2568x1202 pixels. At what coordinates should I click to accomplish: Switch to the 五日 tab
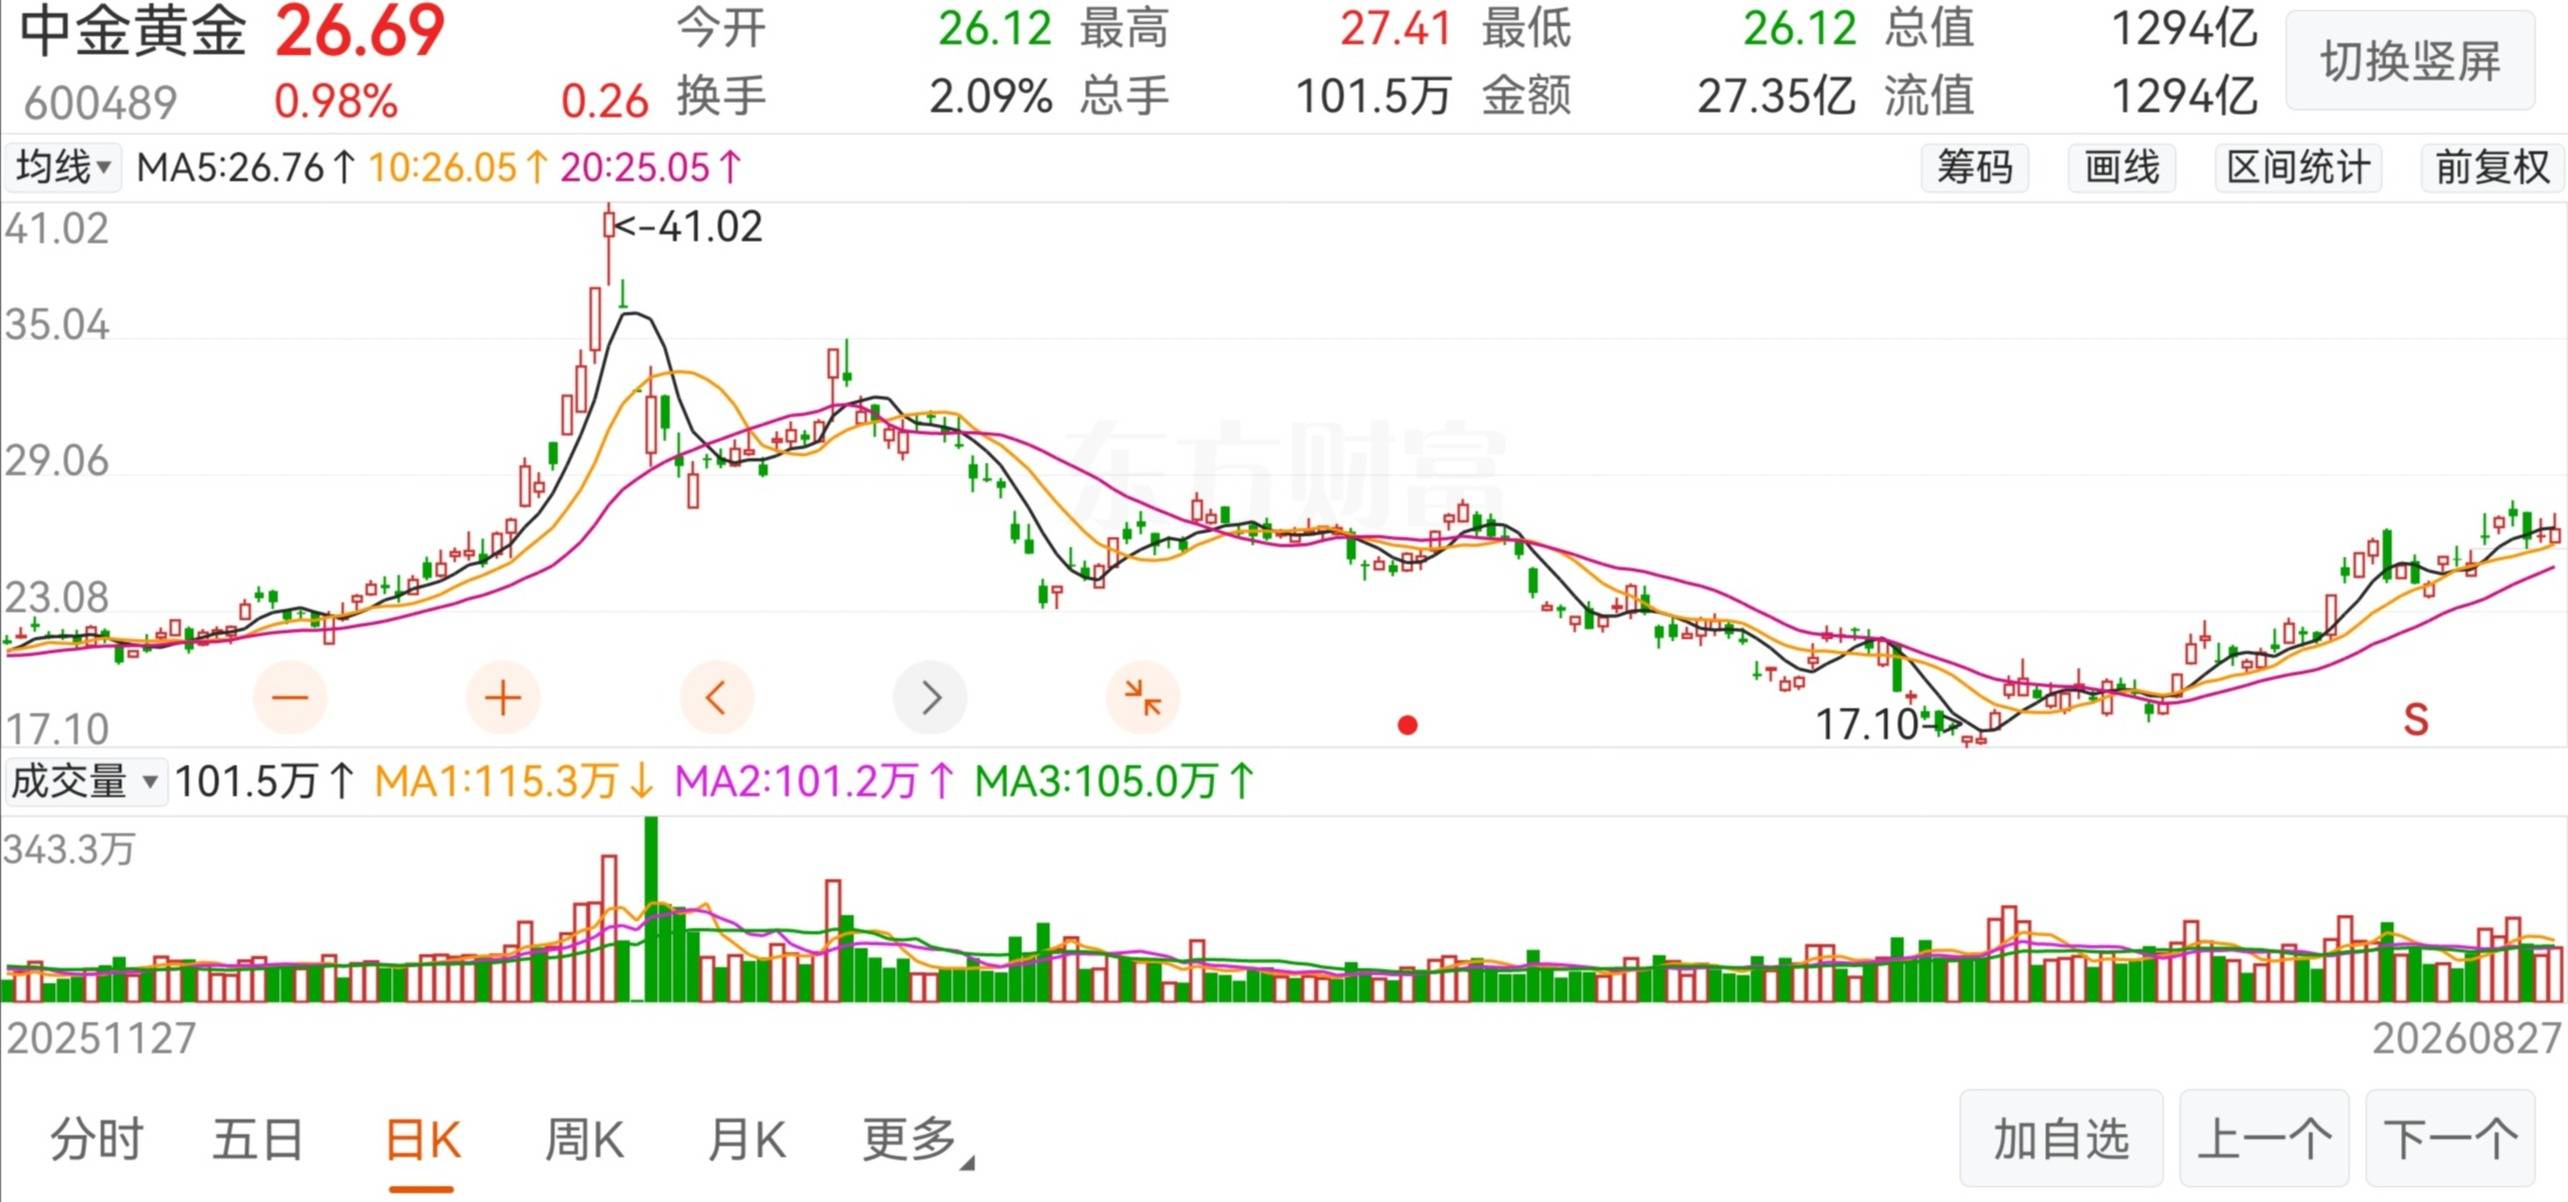[x=257, y=1139]
